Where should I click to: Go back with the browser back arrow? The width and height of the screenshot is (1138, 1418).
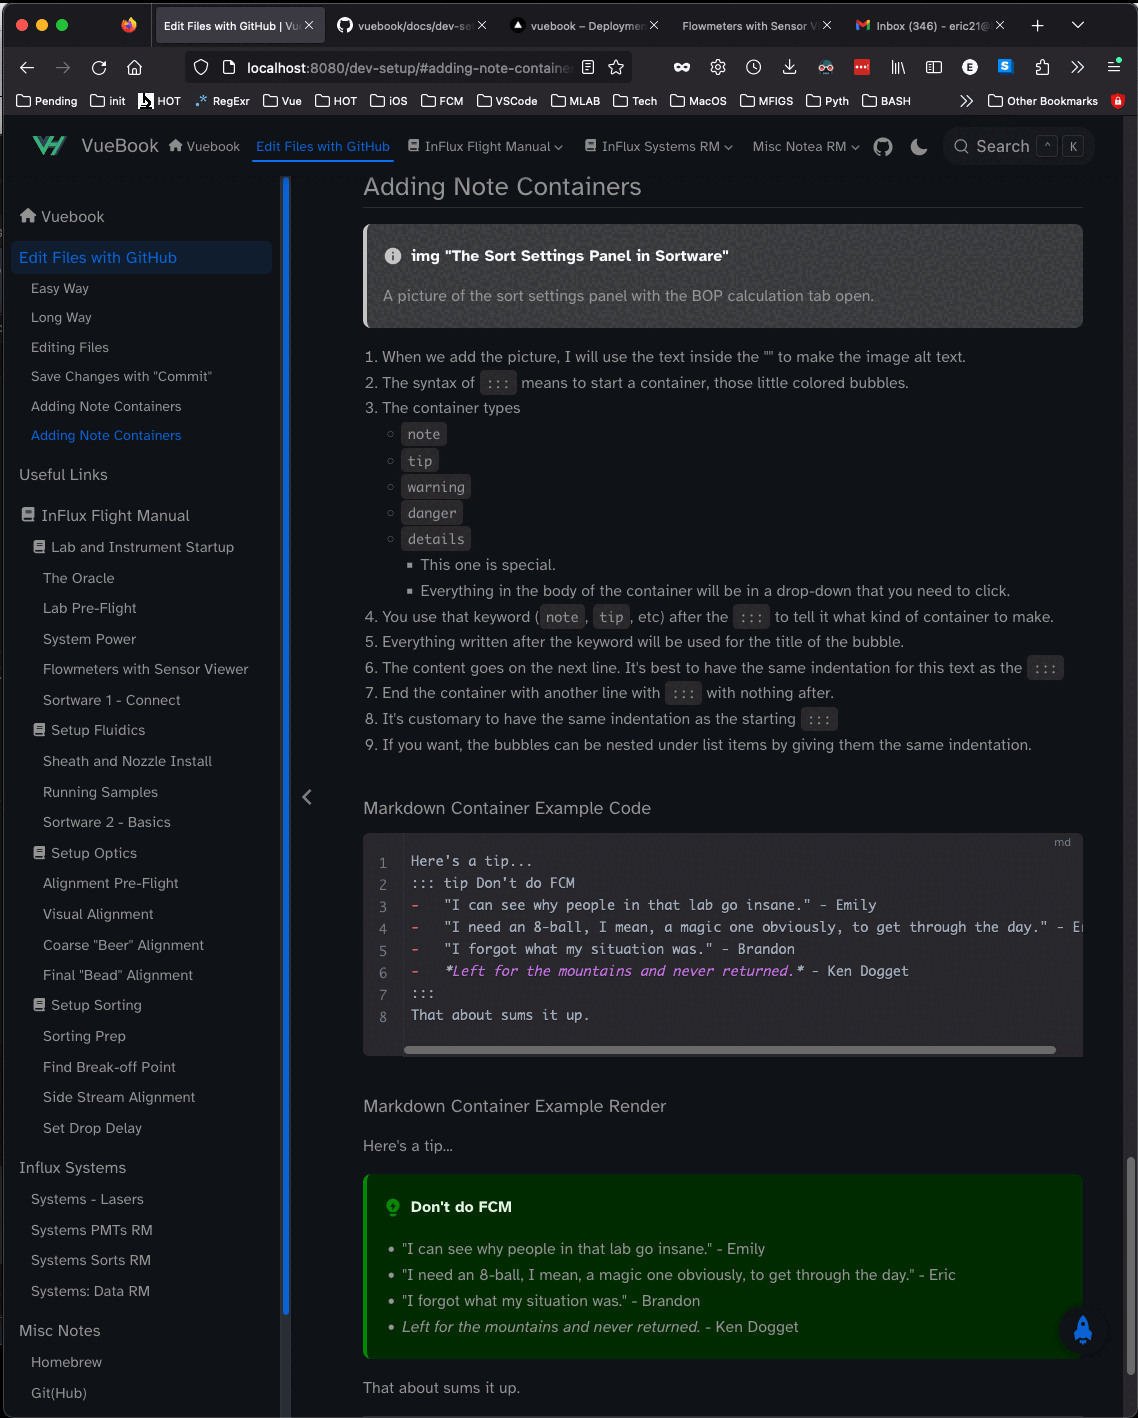coord(27,67)
